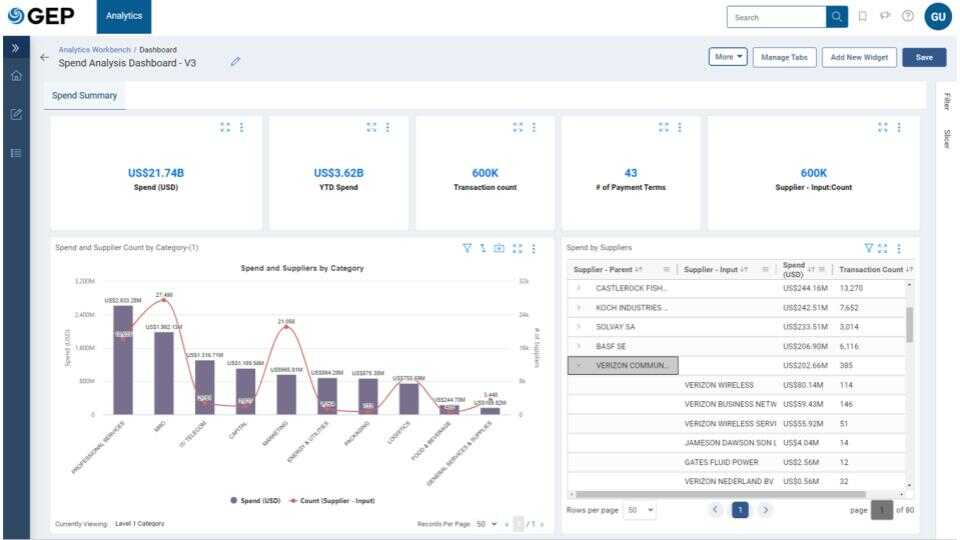Open Spend (USD) column menu
The width and height of the screenshot is (960, 540).
point(822,269)
